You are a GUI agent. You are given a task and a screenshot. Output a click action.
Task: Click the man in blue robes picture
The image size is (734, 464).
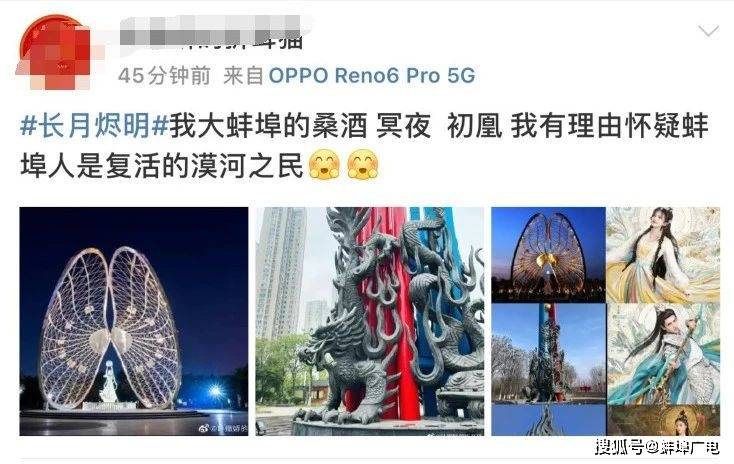663,354
